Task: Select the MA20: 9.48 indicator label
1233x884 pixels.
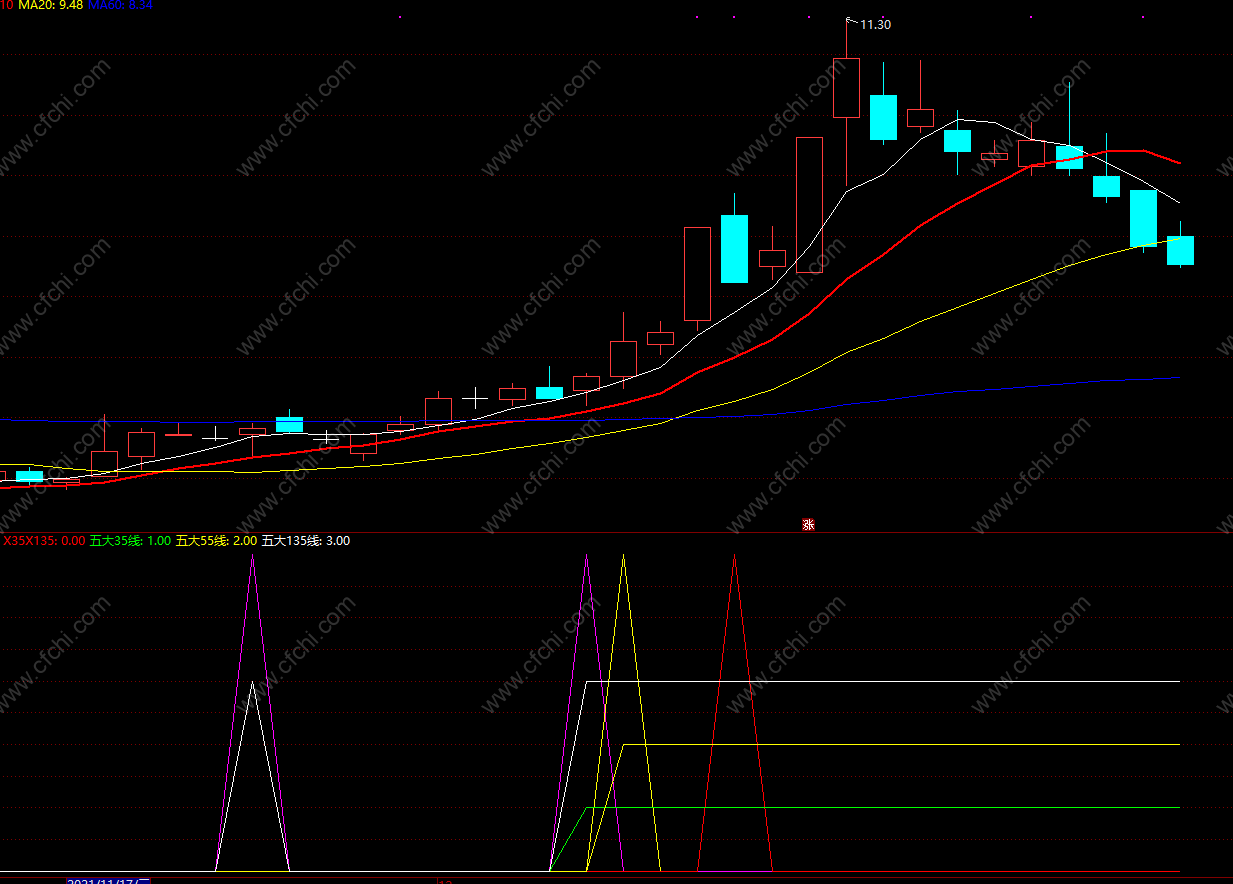Action: (51, 5)
